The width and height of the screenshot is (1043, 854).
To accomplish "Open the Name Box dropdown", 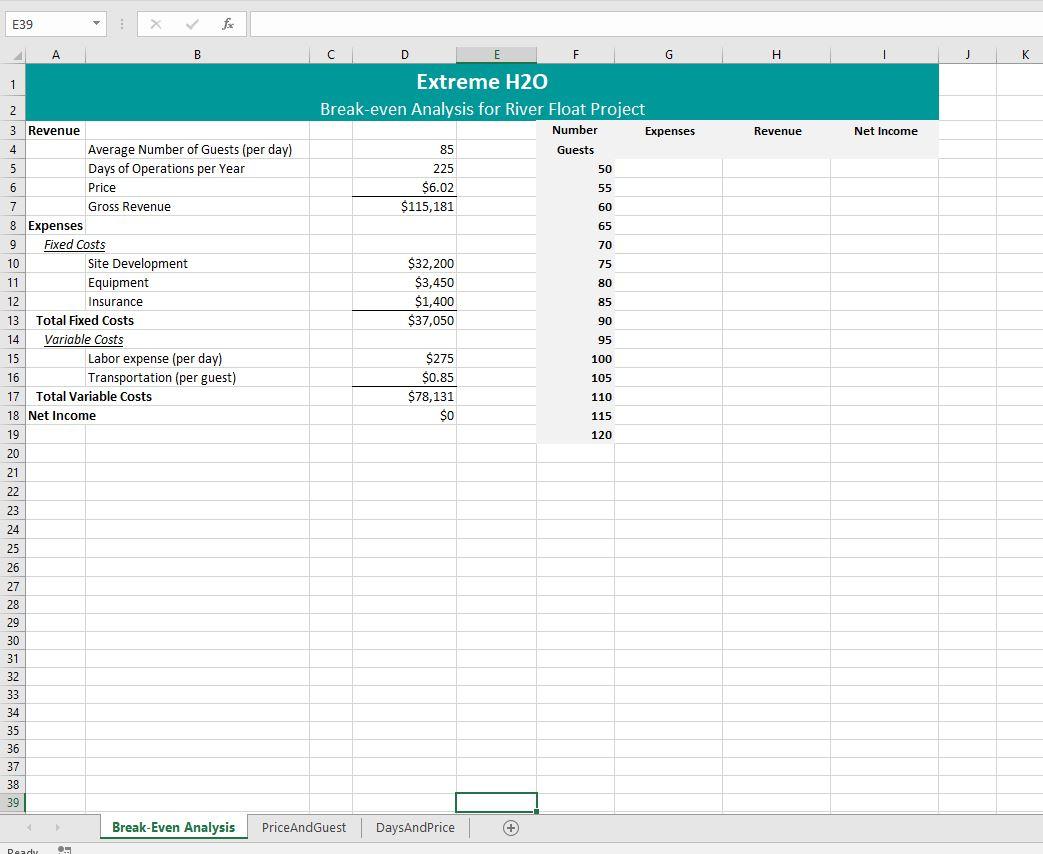I will 95,23.
